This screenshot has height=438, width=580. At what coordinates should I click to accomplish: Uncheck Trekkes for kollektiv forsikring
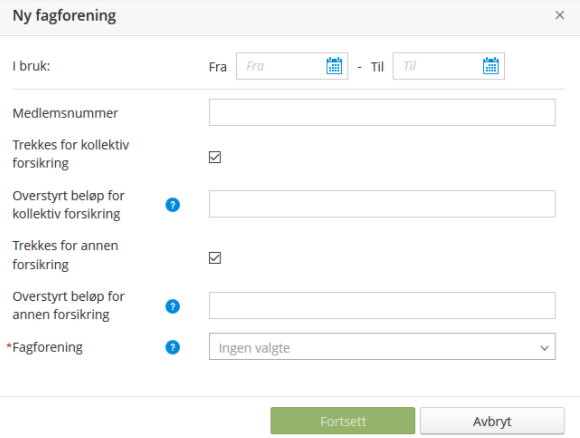(x=215, y=157)
